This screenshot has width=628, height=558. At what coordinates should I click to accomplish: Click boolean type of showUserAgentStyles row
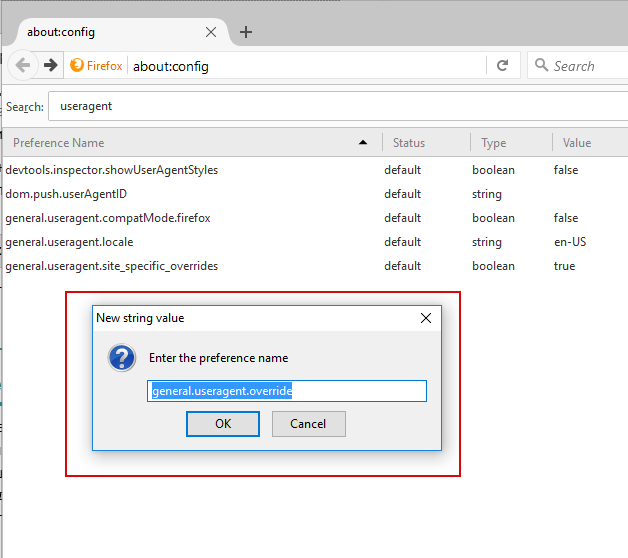(493, 170)
